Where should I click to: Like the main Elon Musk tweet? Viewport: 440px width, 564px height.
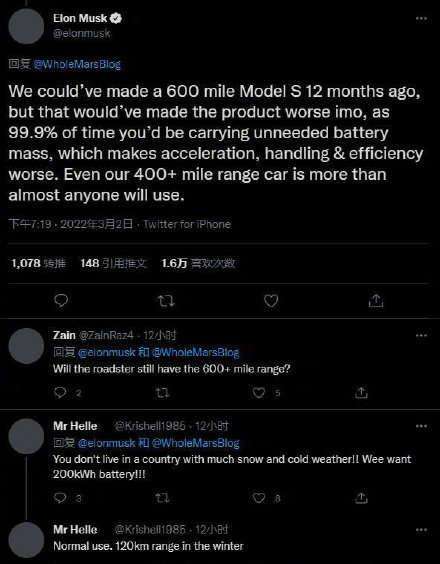(x=271, y=301)
